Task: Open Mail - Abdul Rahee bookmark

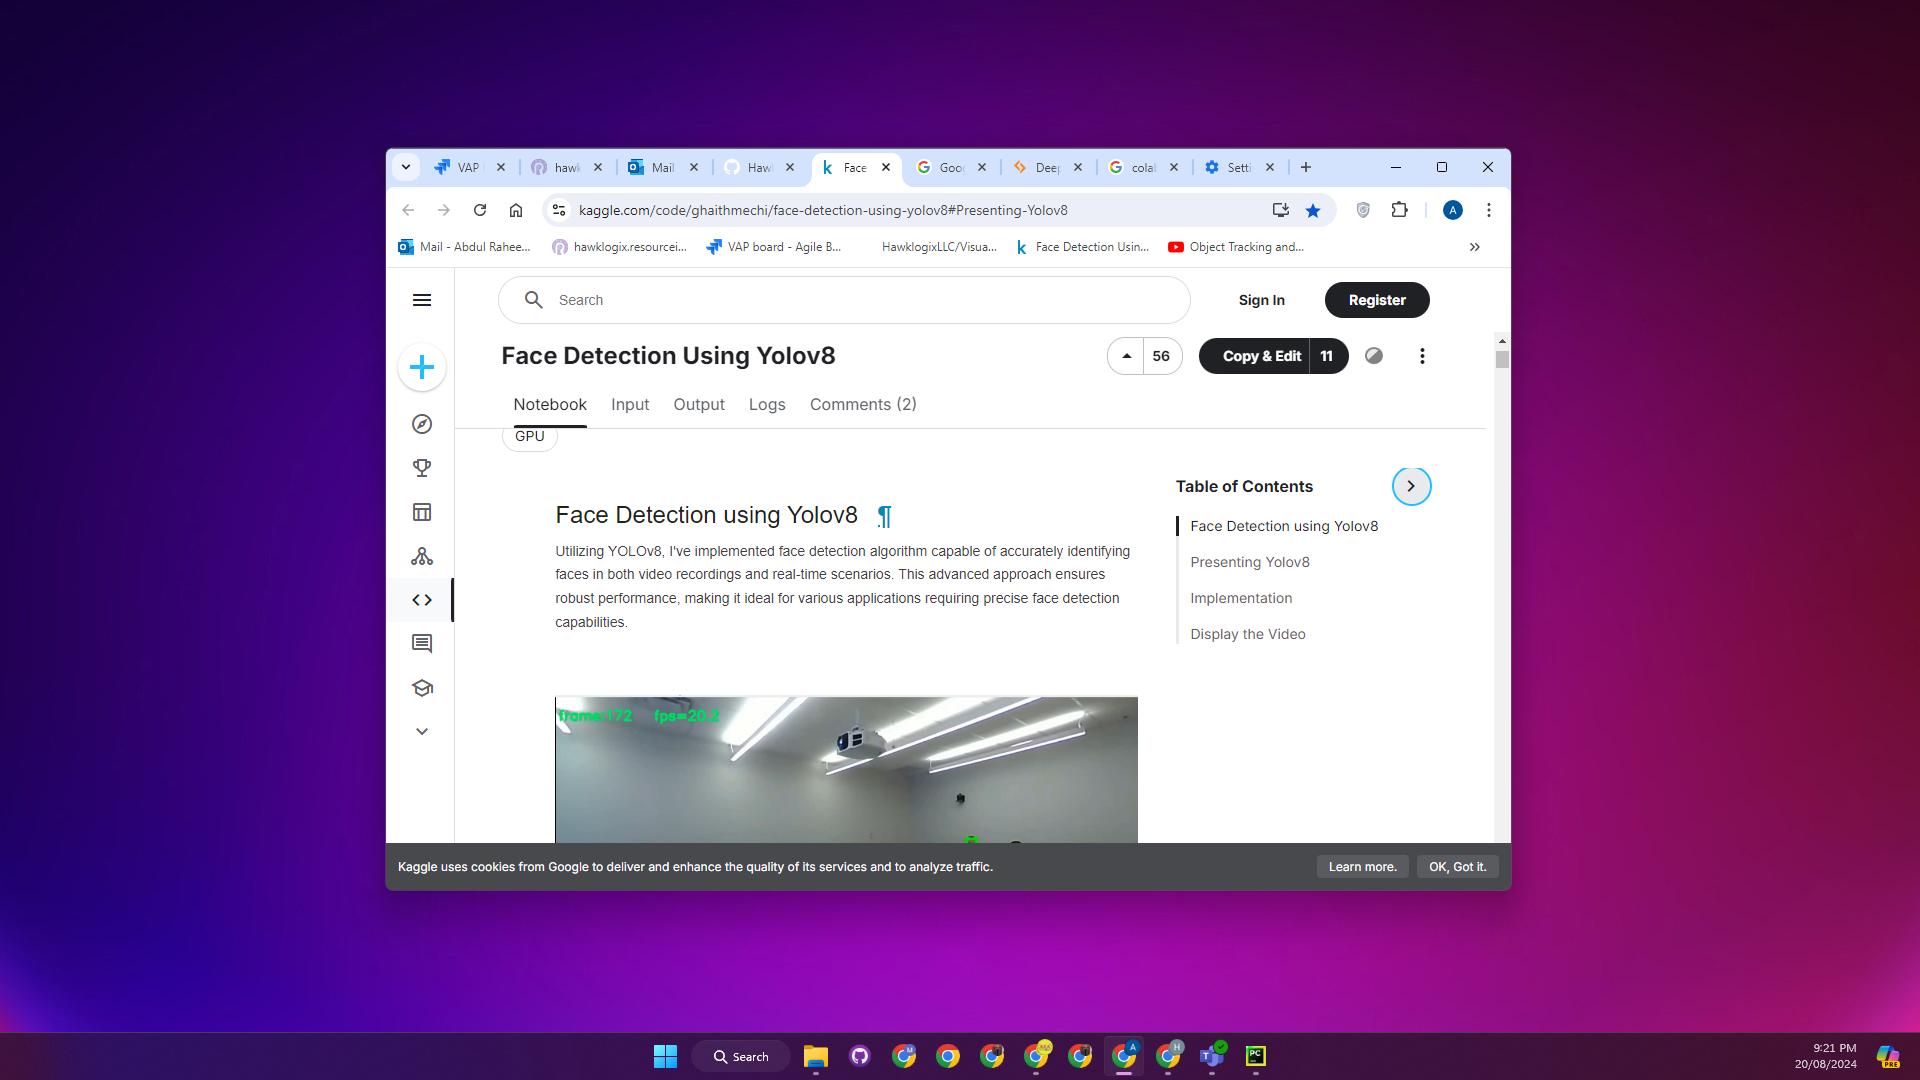Action: pos(464,247)
